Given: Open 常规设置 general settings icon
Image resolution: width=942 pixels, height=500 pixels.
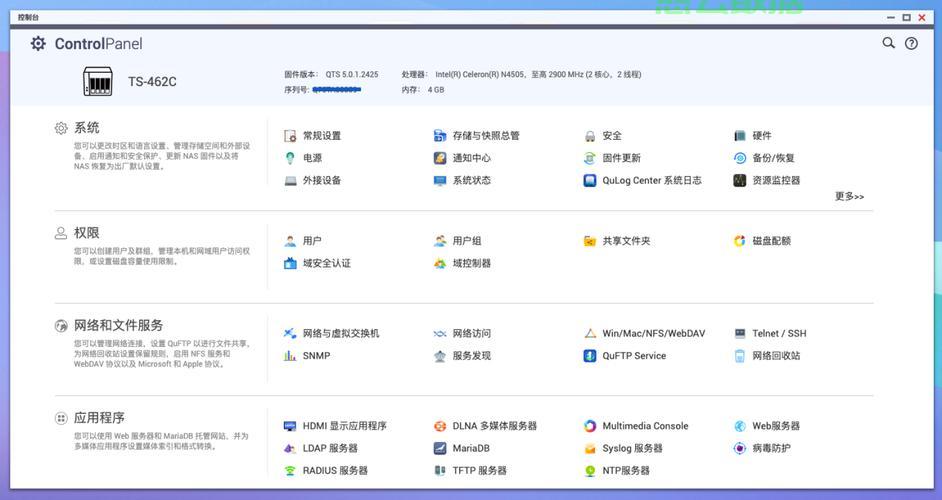Looking at the screenshot, I should click(290, 136).
